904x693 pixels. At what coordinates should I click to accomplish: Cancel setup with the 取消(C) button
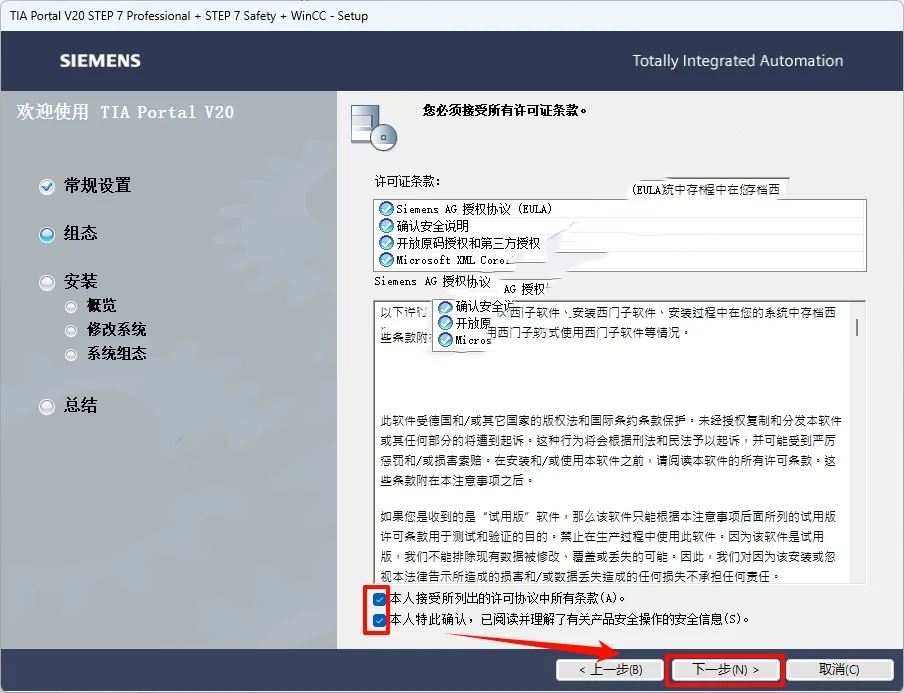pyautogui.click(x=838, y=669)
